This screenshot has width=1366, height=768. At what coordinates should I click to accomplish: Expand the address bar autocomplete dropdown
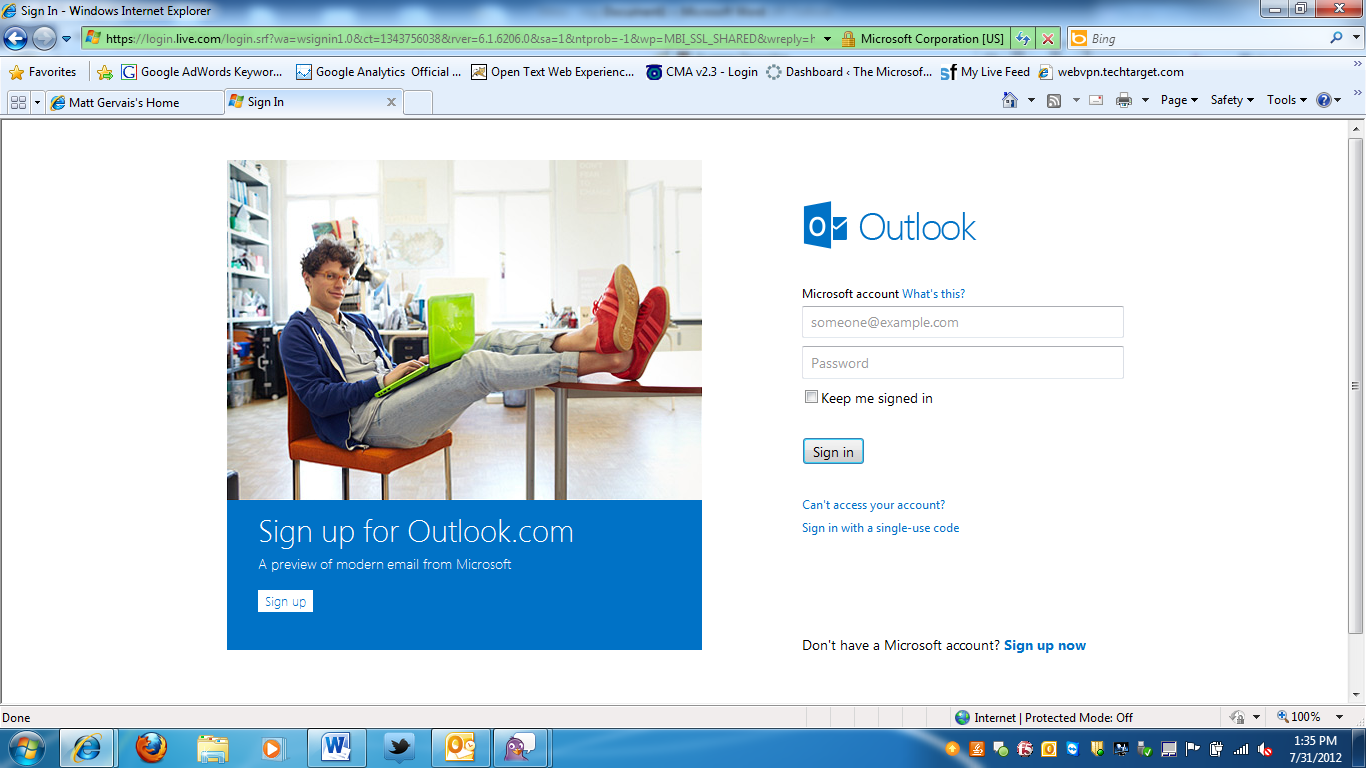click(x=827, y=39)
